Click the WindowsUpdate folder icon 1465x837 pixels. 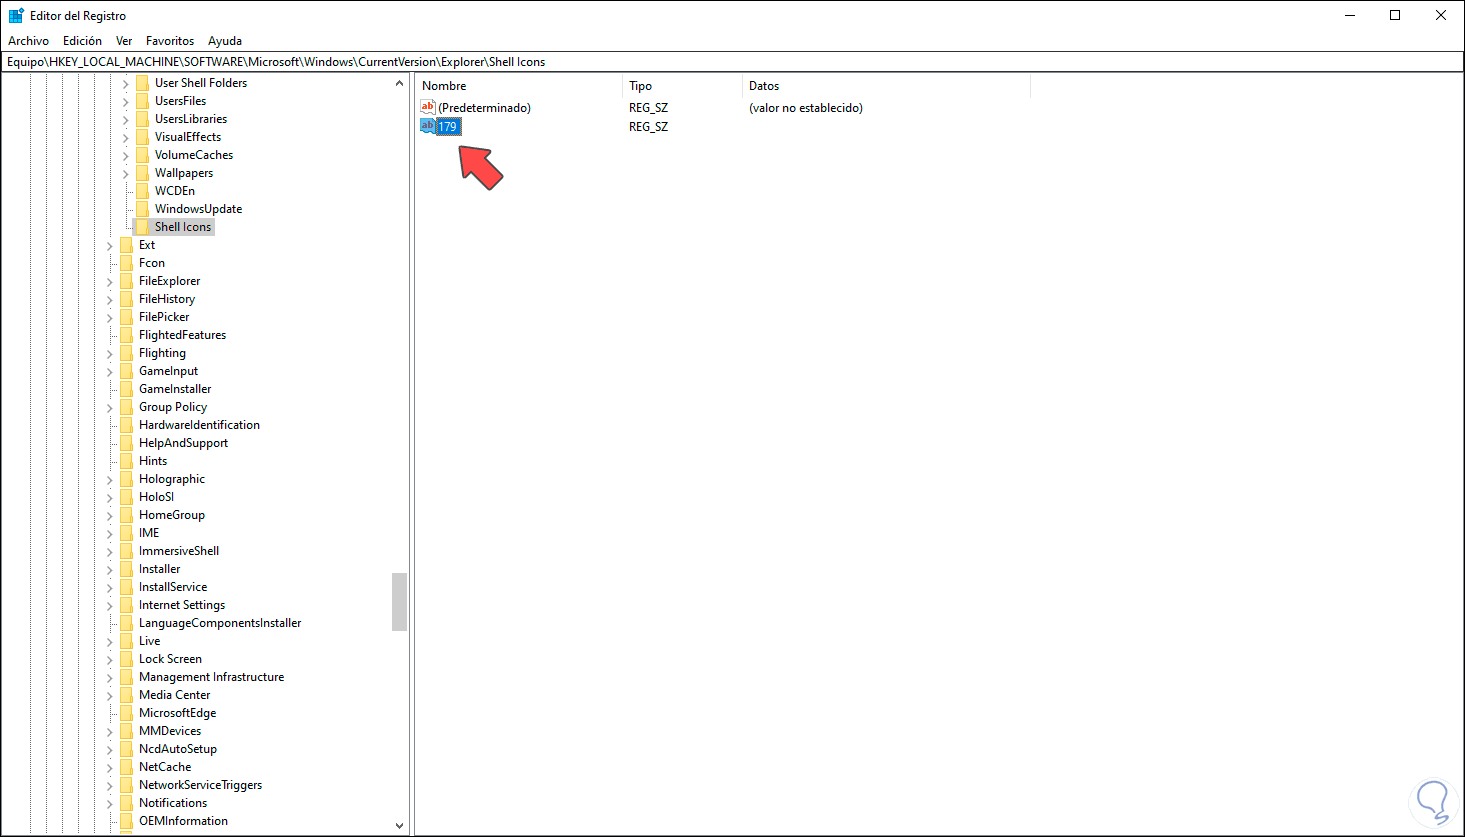click(143, 208)
